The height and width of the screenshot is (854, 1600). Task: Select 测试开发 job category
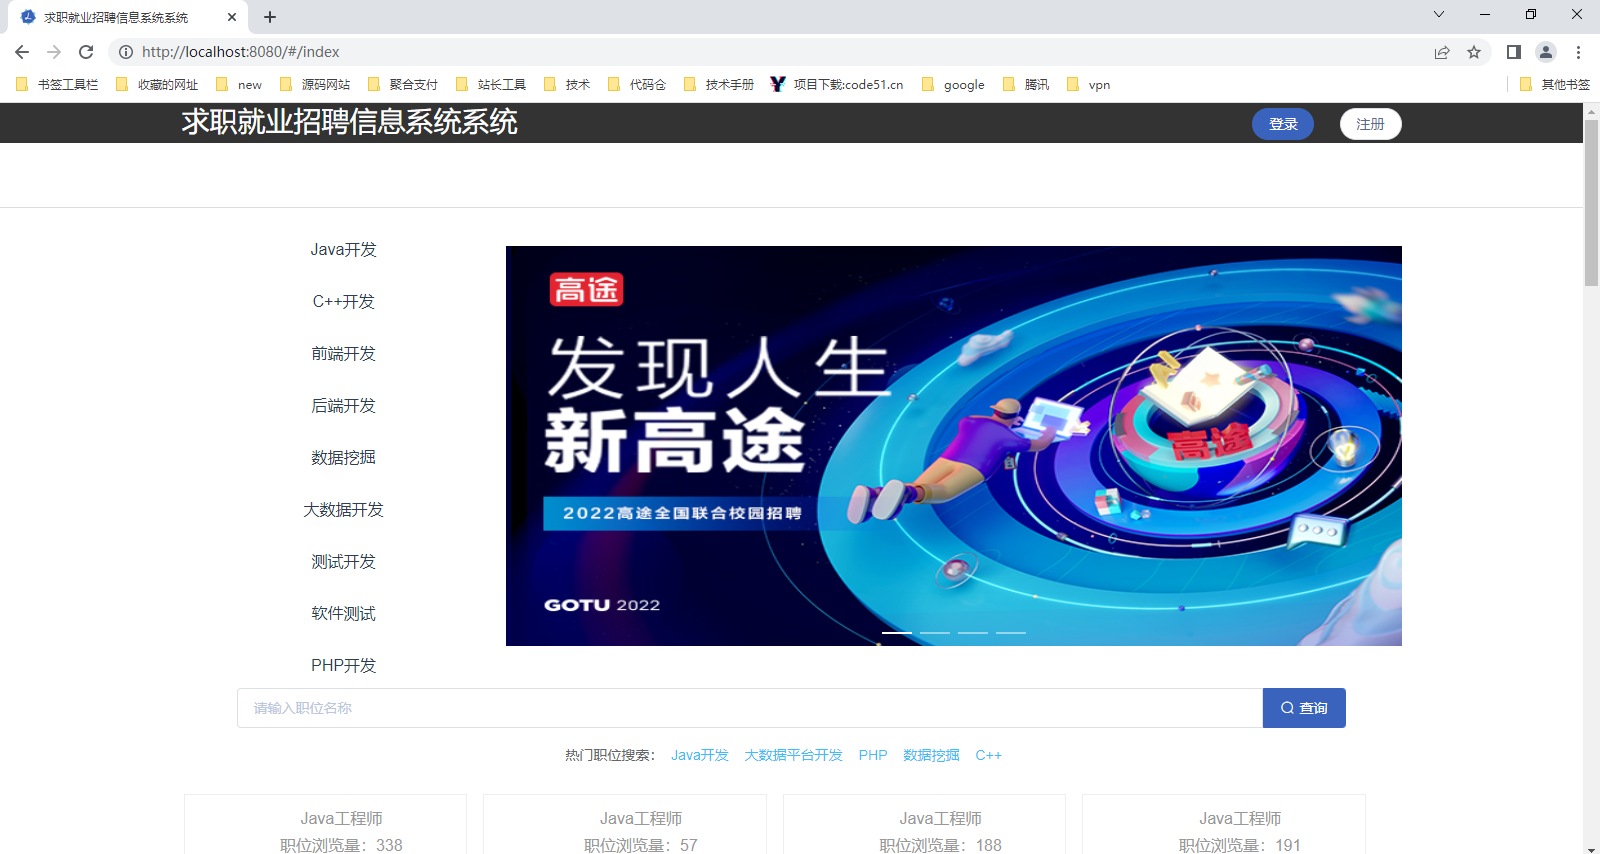click(x=343, y=562)
